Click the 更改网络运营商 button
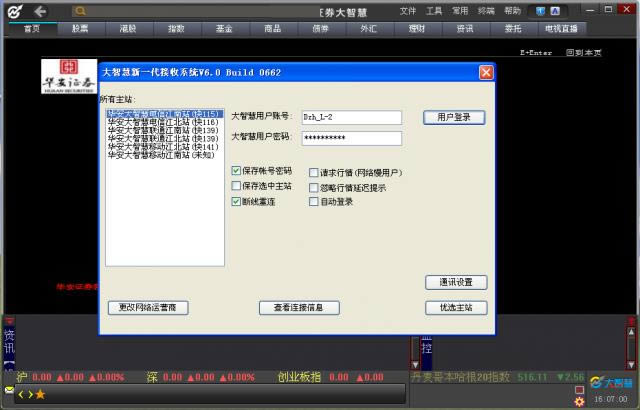640x410 pixels. coord(148,308)
